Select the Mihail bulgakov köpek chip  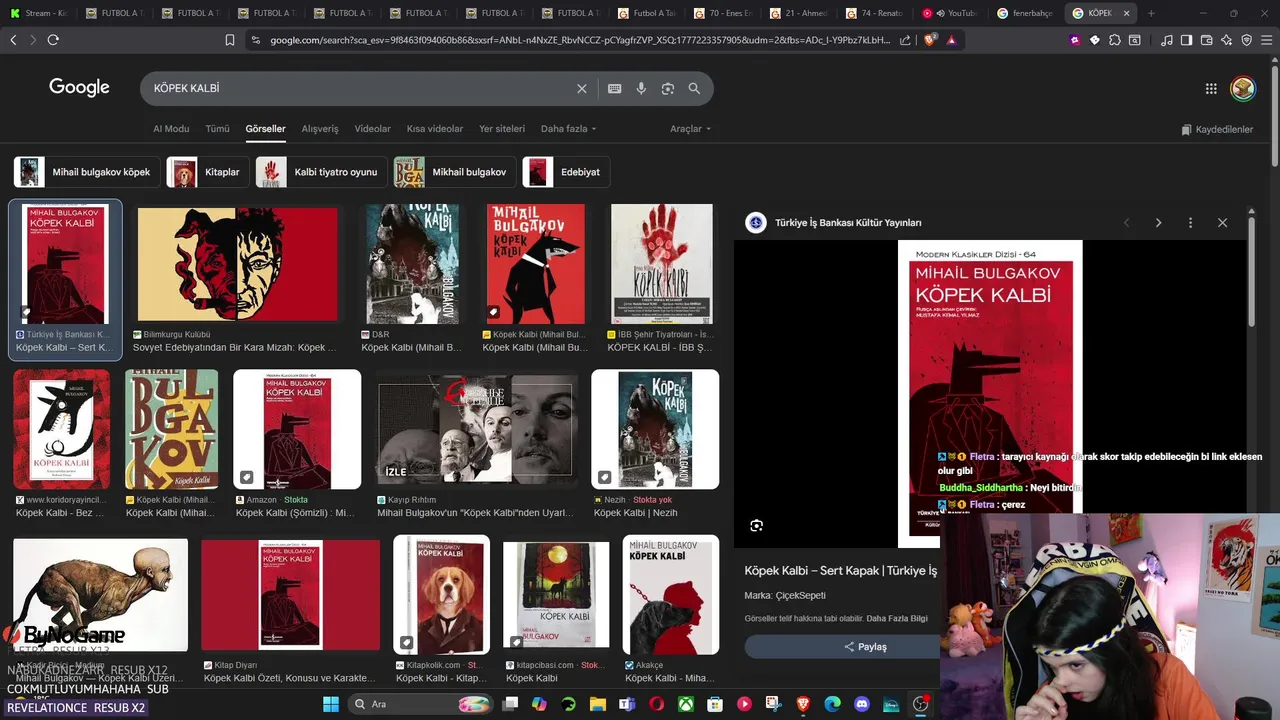point(87,172)
